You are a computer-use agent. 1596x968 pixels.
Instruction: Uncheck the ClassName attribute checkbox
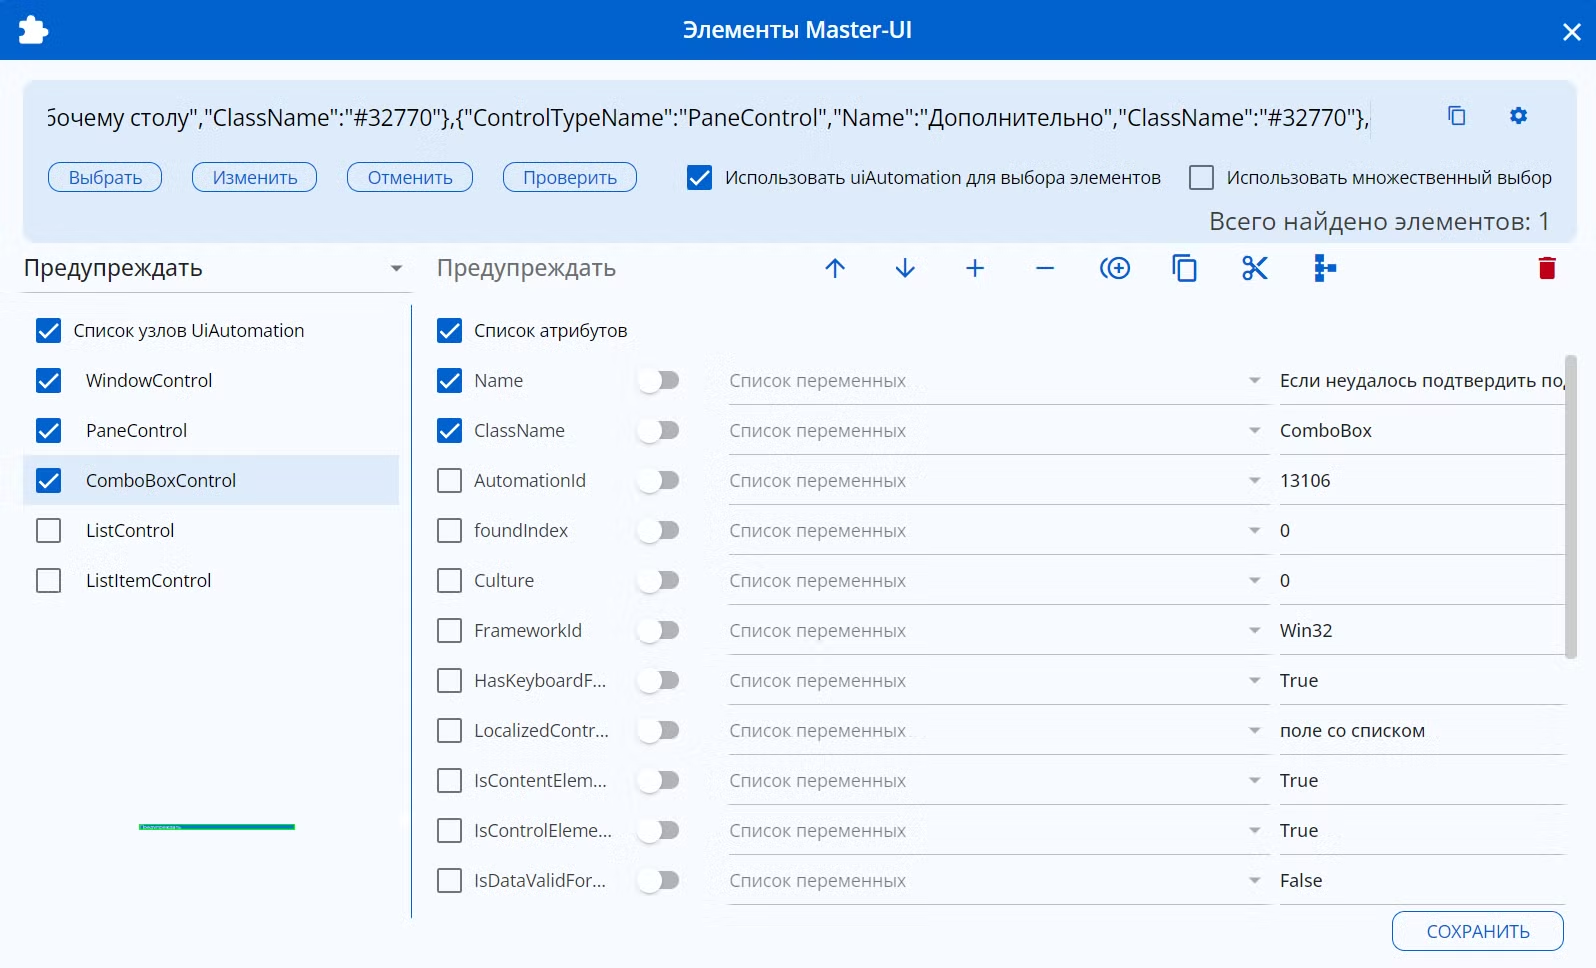click(450, 431)
